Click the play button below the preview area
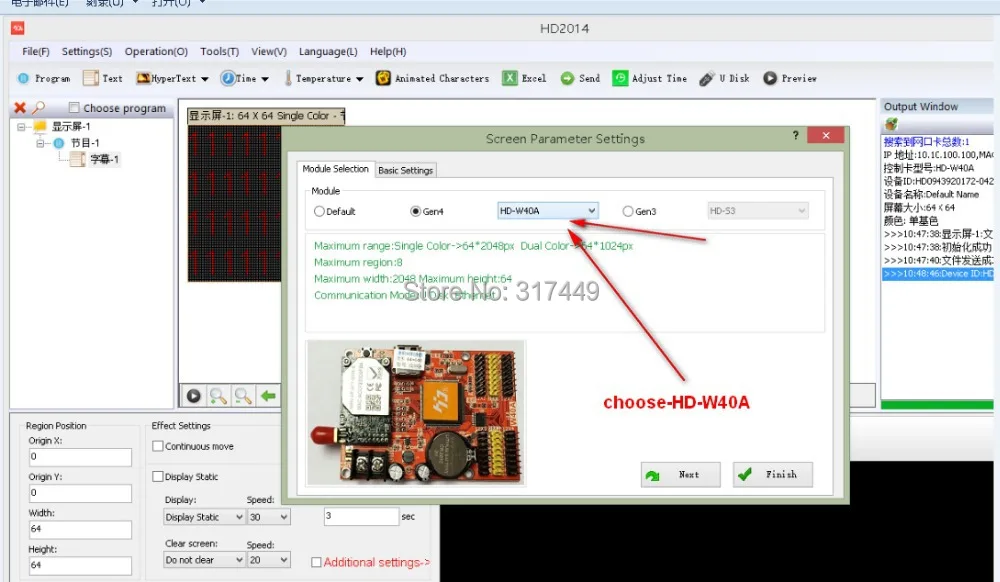Viewport: 1000px width, 582px height. [194, 396]
